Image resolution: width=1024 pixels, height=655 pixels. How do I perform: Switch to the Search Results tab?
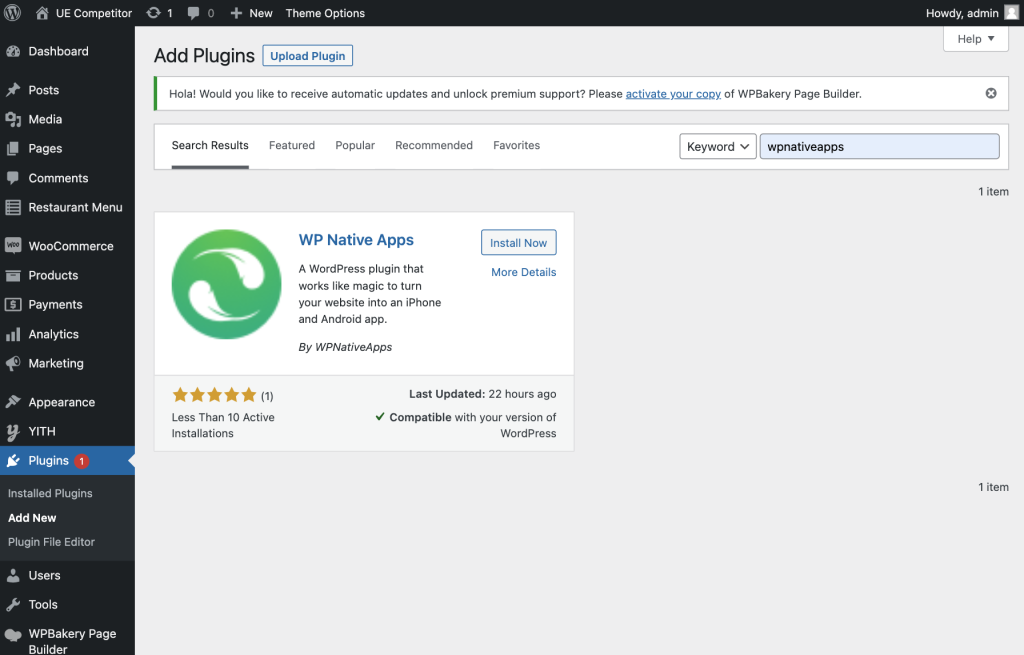click(210, 146)
